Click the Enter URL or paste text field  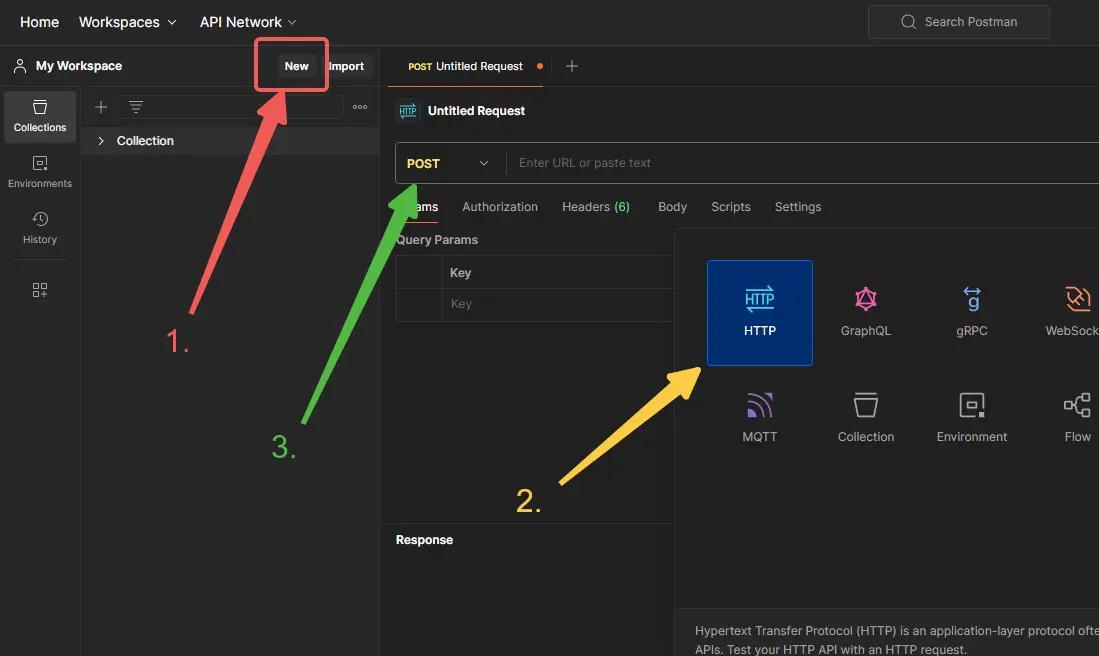pos(803,163)
